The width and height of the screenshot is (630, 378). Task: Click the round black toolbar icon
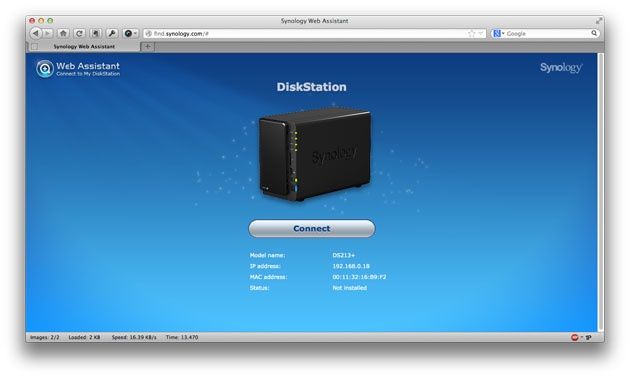tap(128, 33)
